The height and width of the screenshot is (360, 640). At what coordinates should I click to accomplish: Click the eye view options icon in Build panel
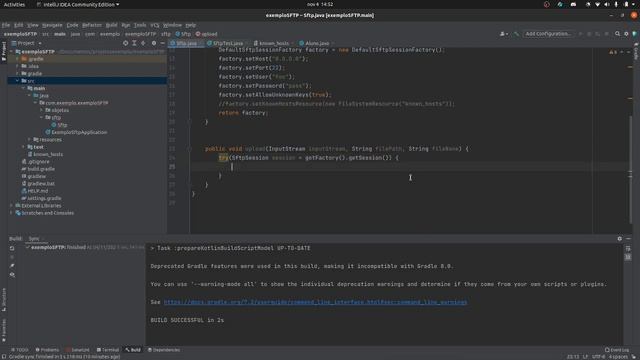(x=12, y=275)
